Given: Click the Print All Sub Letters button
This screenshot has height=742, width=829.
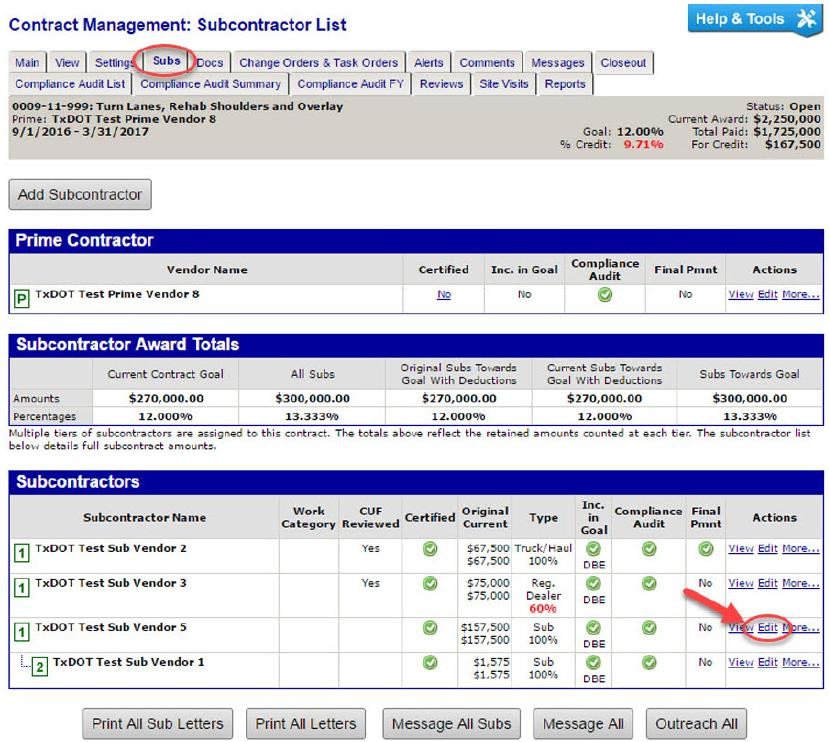Looking at the screenshot, I should [158, 724].
